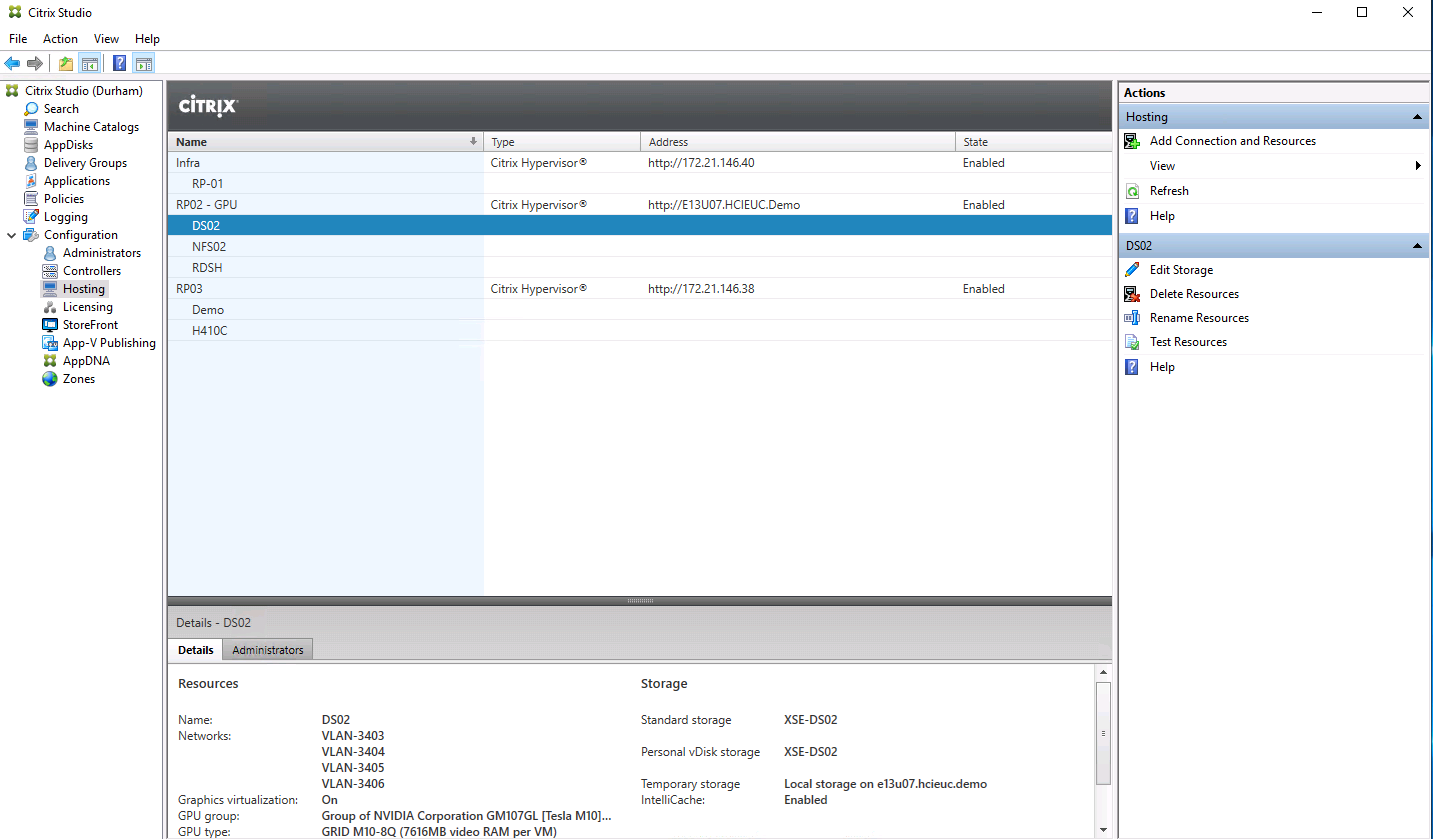This screenshot has width=1433, height=839.
Task: Click Rename Resources action link
Action: pos(1199,318)
